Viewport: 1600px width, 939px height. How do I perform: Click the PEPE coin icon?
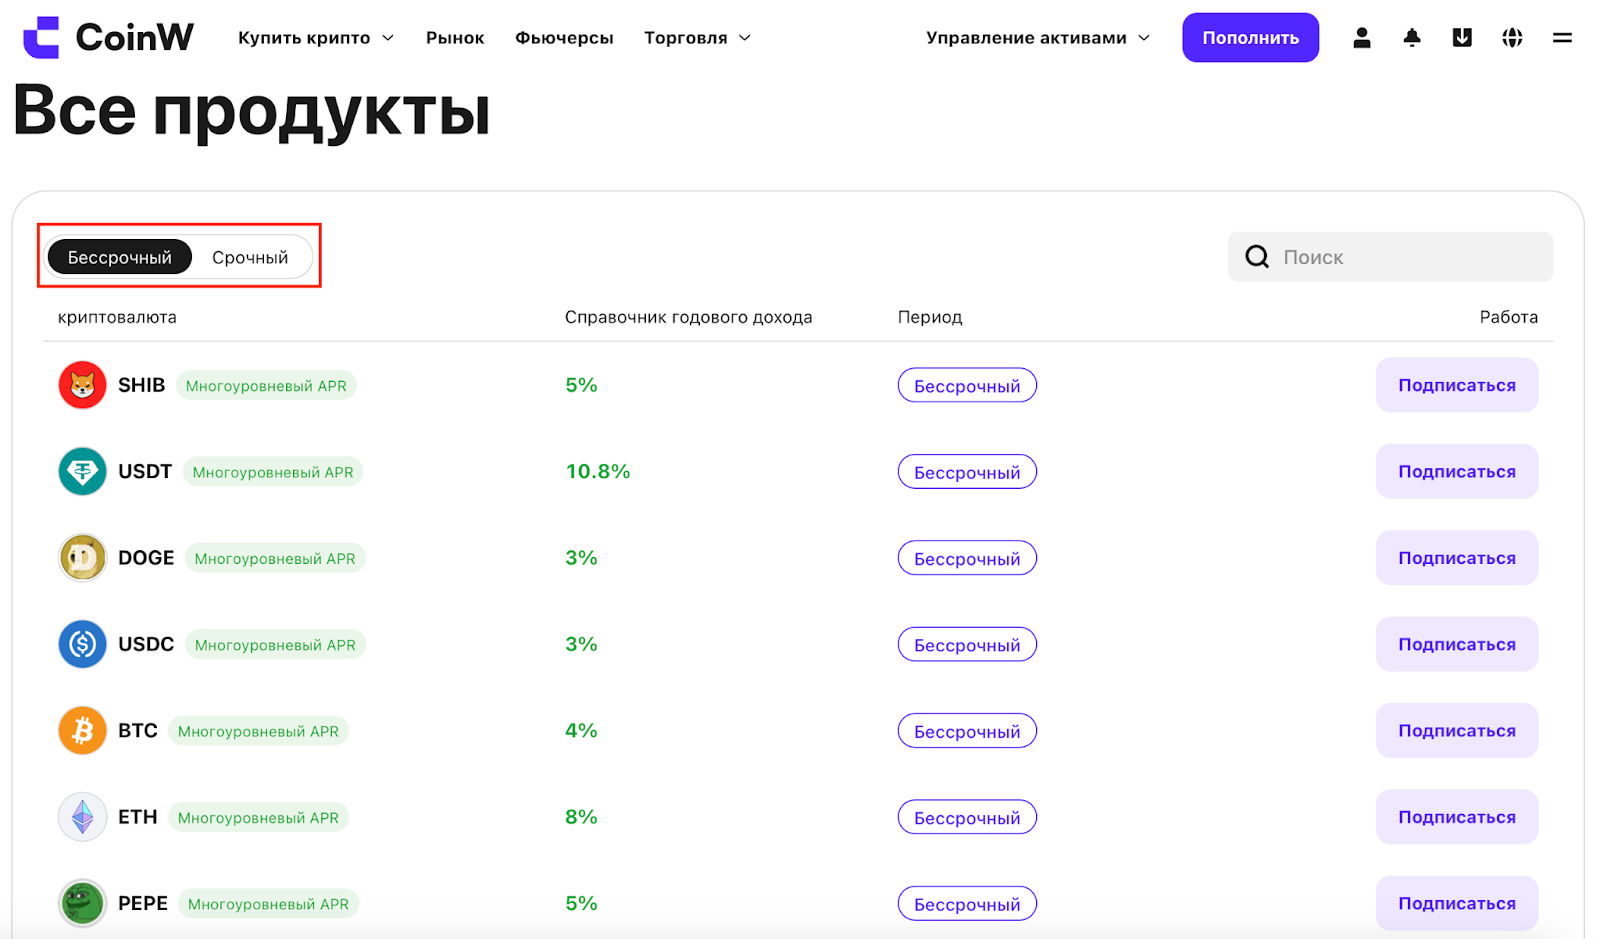(x=82, y=904)
